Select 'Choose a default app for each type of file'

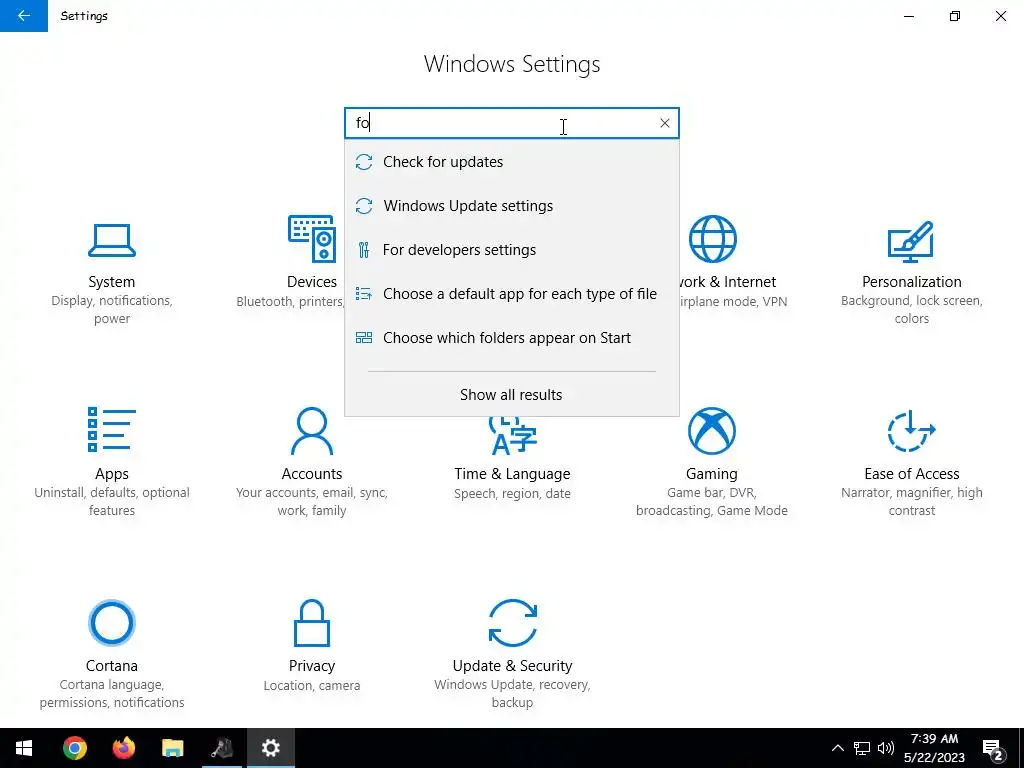(x=511, y=294)
